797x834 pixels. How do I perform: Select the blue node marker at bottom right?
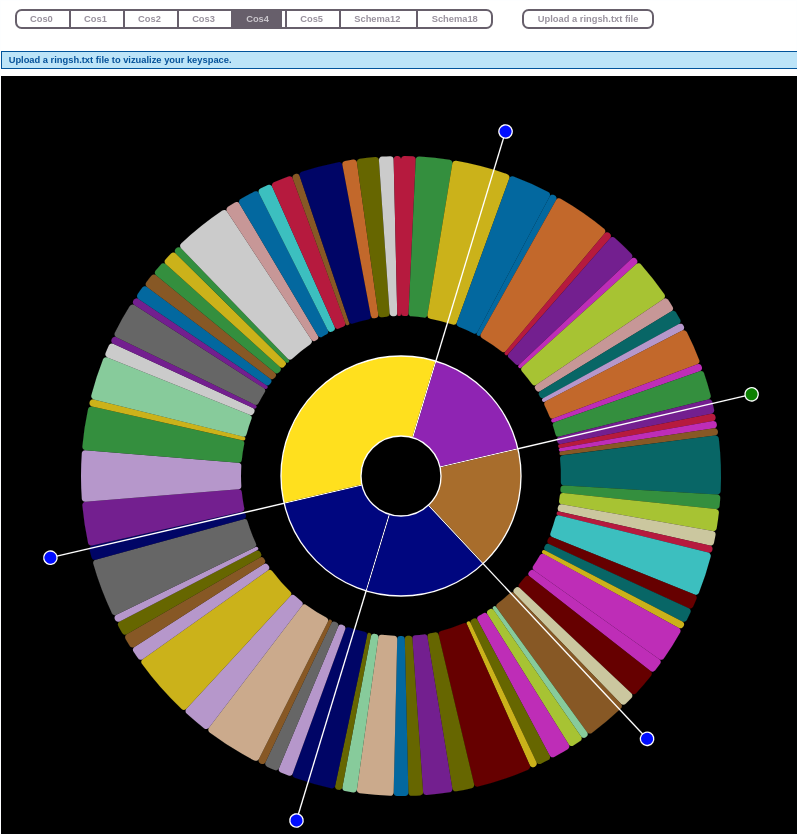(x=647, y=739)
